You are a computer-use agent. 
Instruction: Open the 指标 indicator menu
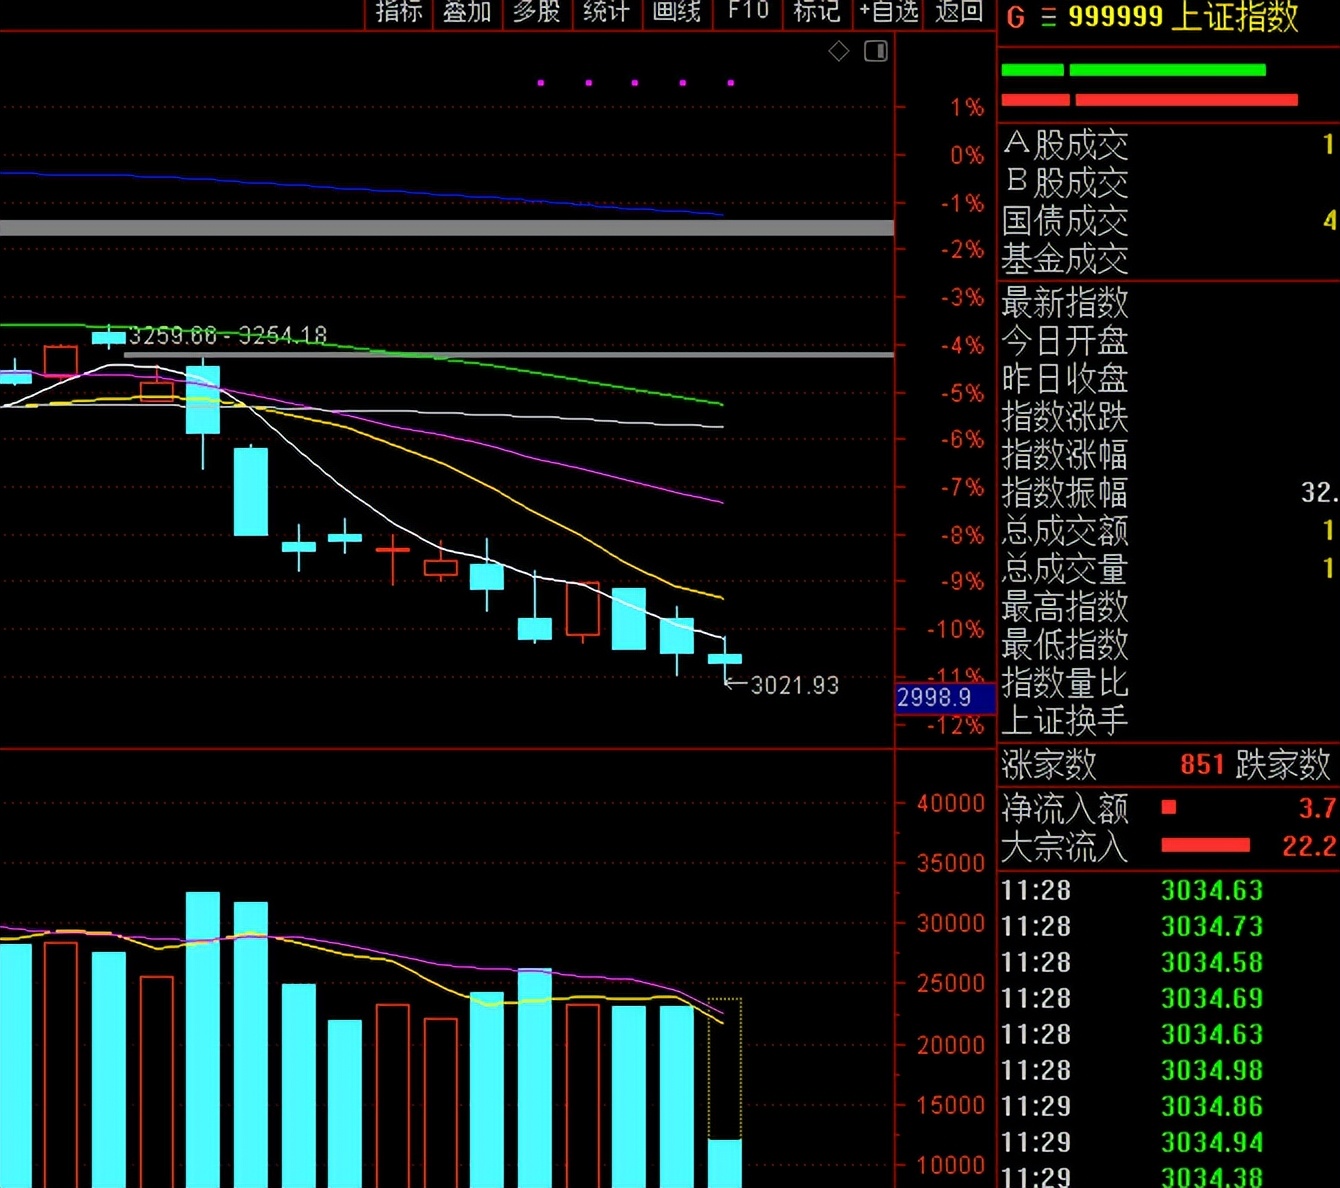399,12
